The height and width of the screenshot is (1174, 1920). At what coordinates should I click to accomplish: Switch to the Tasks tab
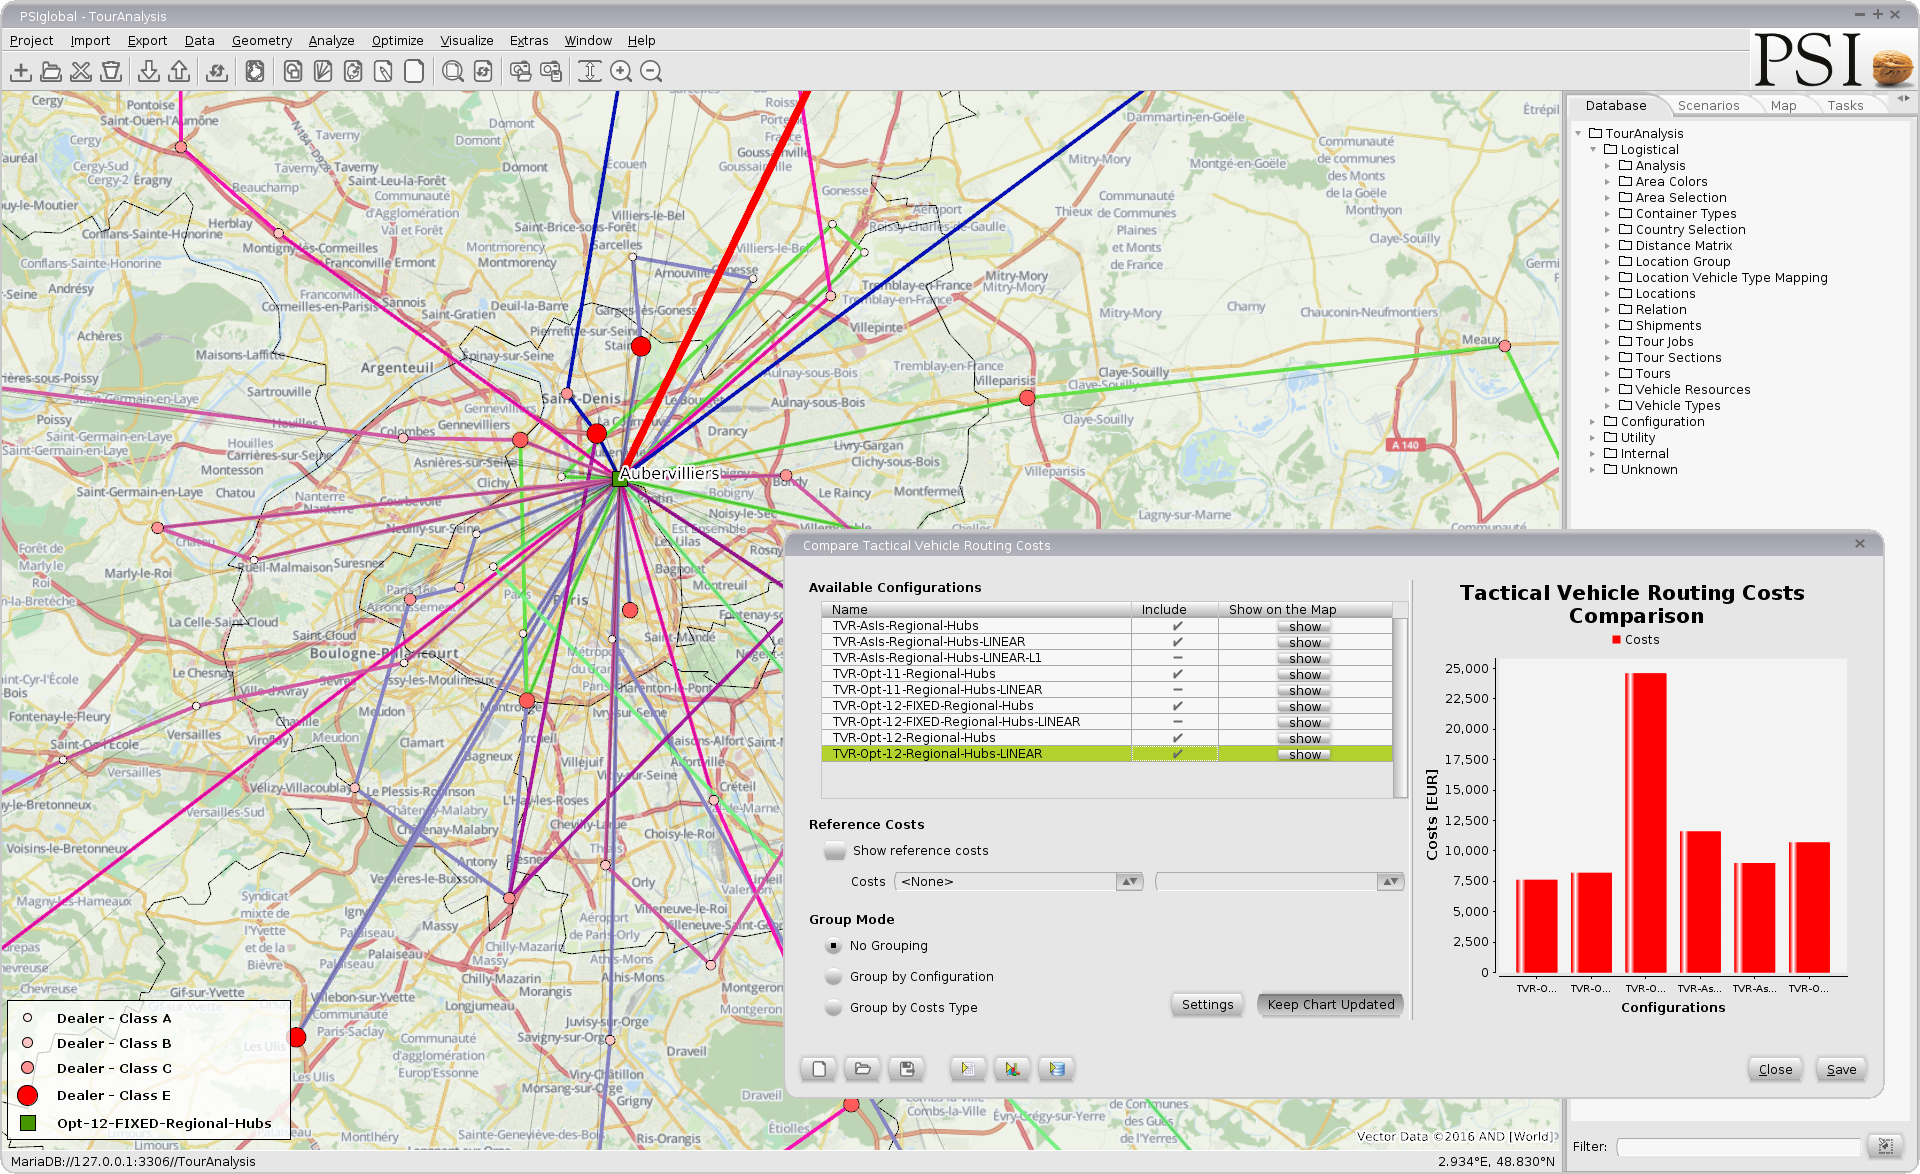1845,106
